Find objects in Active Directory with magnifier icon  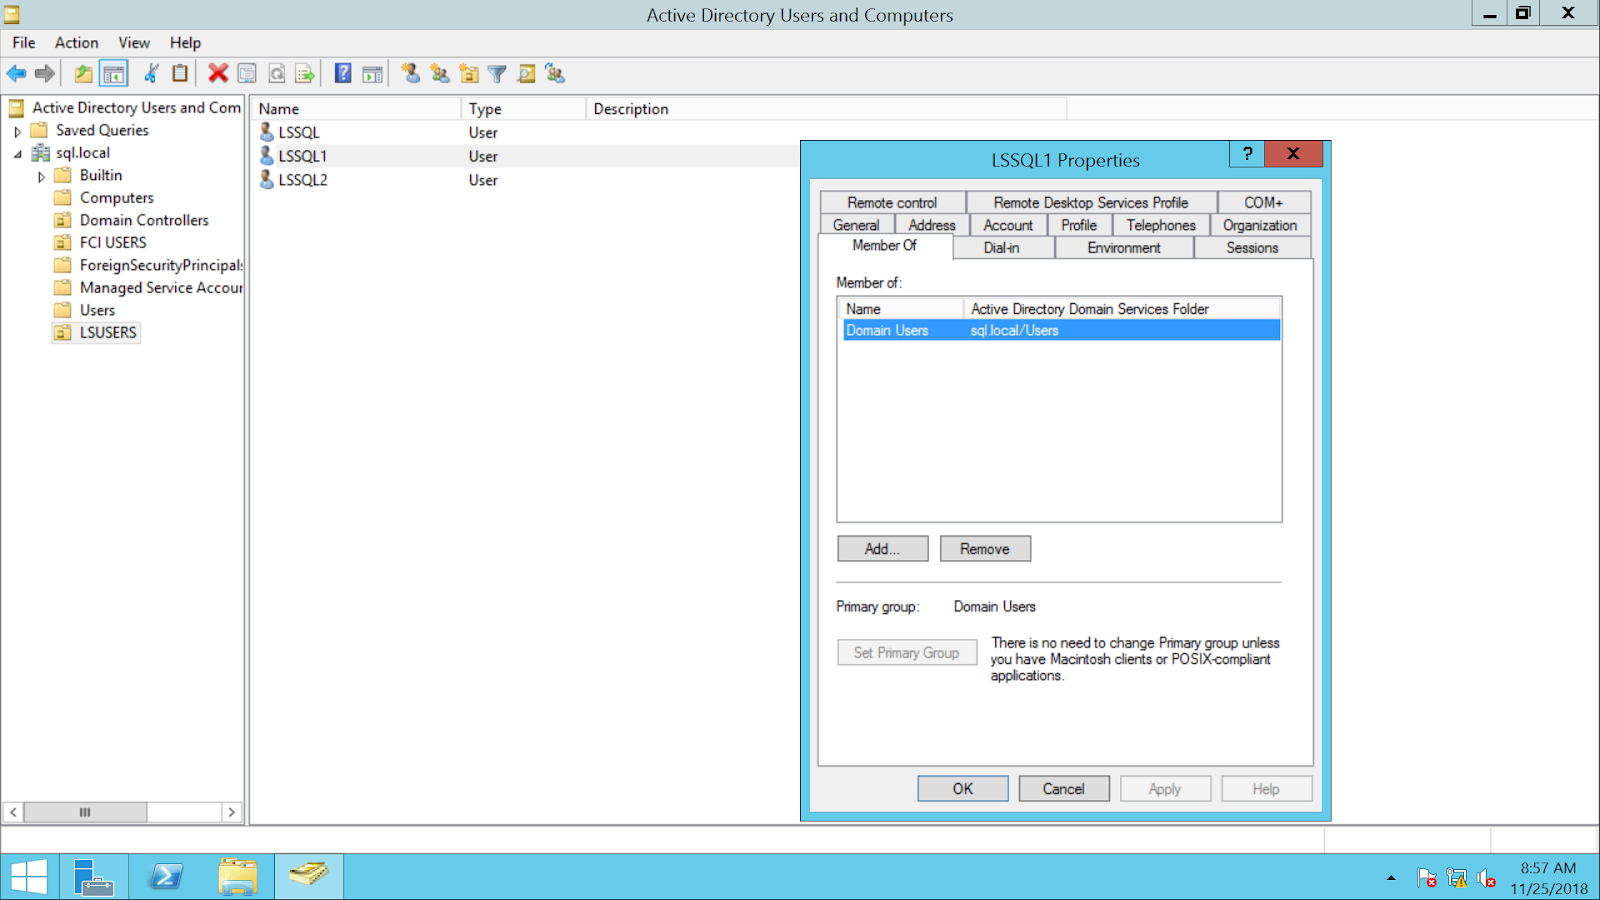tap(526, 73)
